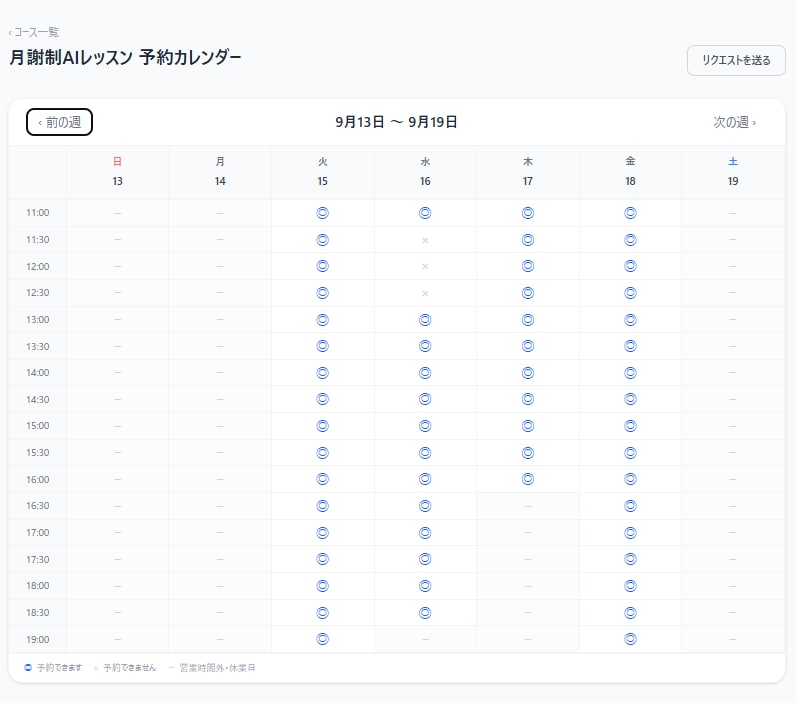The height and width of the screenshot is (703, 796).
Task: Click unavailable X on Wednesday 16 at 12:00
Action: 425,266
